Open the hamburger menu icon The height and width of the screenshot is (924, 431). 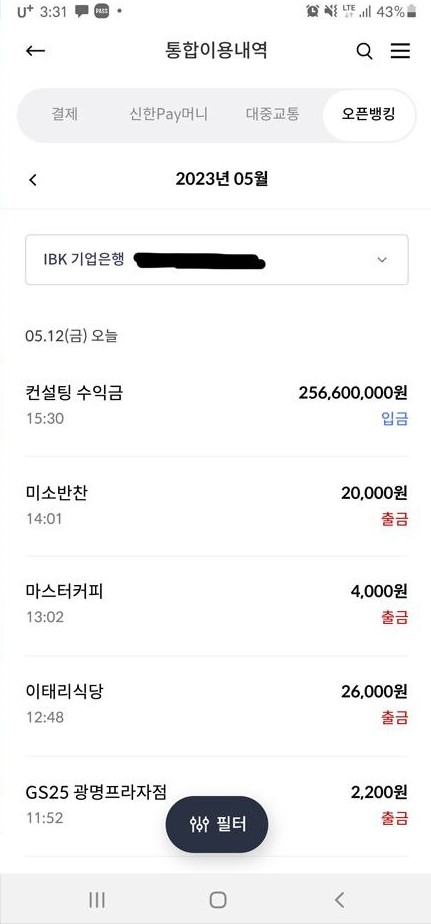[400, 51]
